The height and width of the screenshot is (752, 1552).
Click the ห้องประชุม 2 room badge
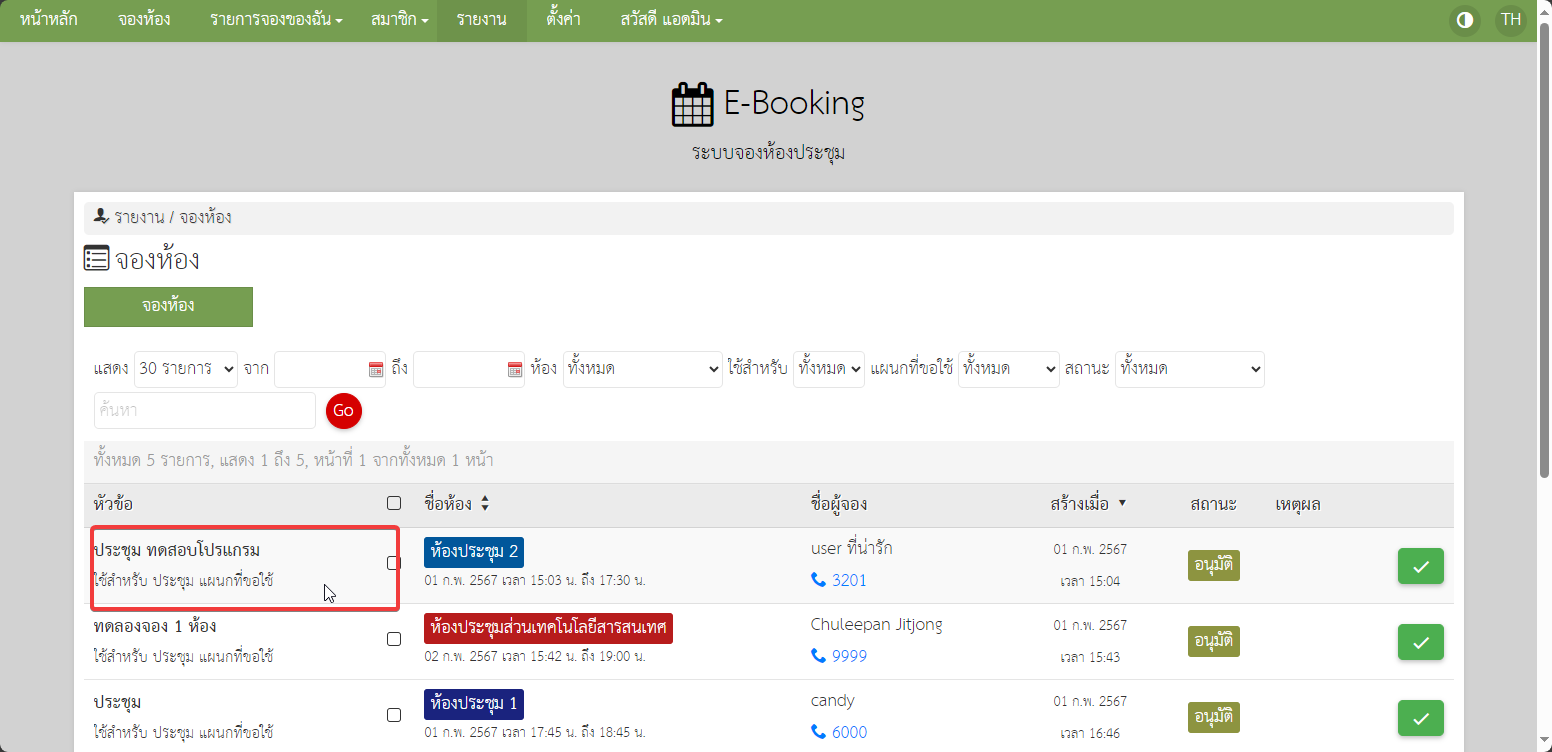pos(474,552)
